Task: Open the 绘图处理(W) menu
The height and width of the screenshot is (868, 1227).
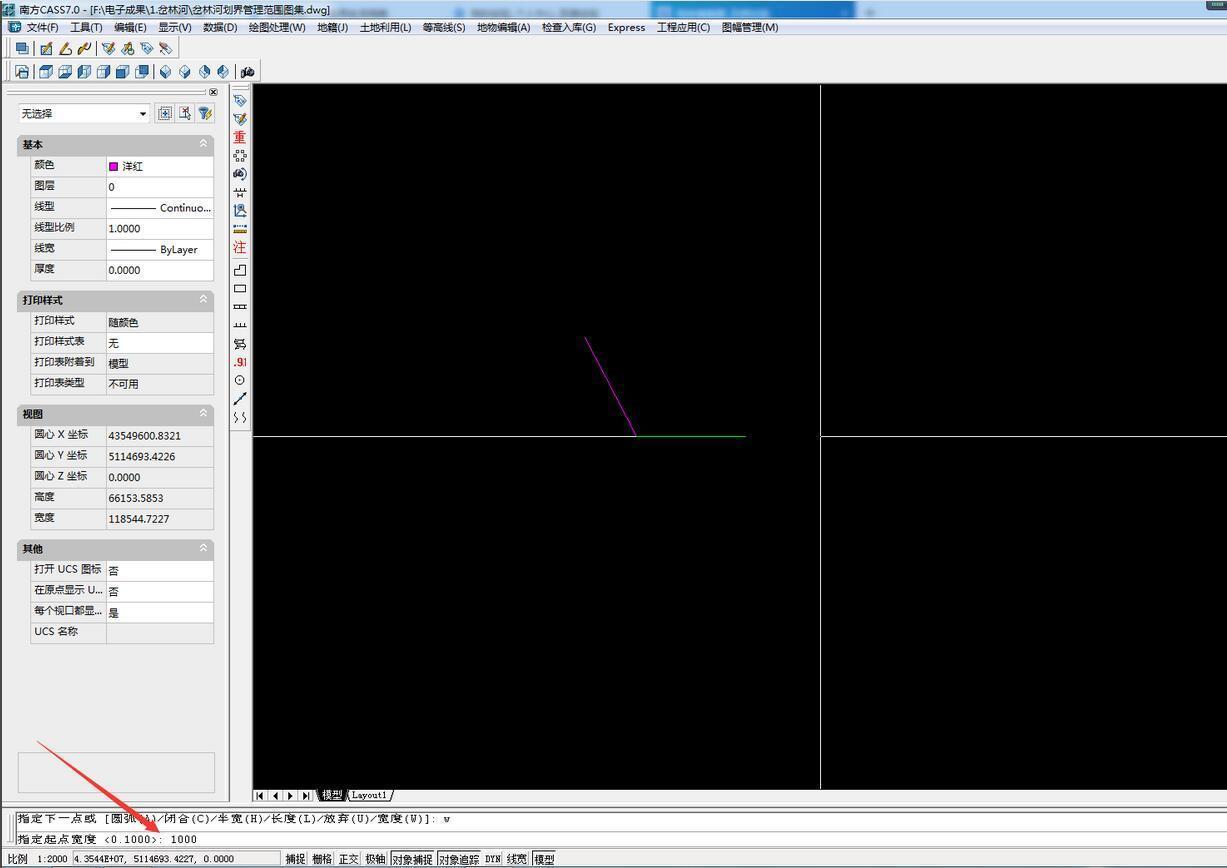Action: pos(277,27)
